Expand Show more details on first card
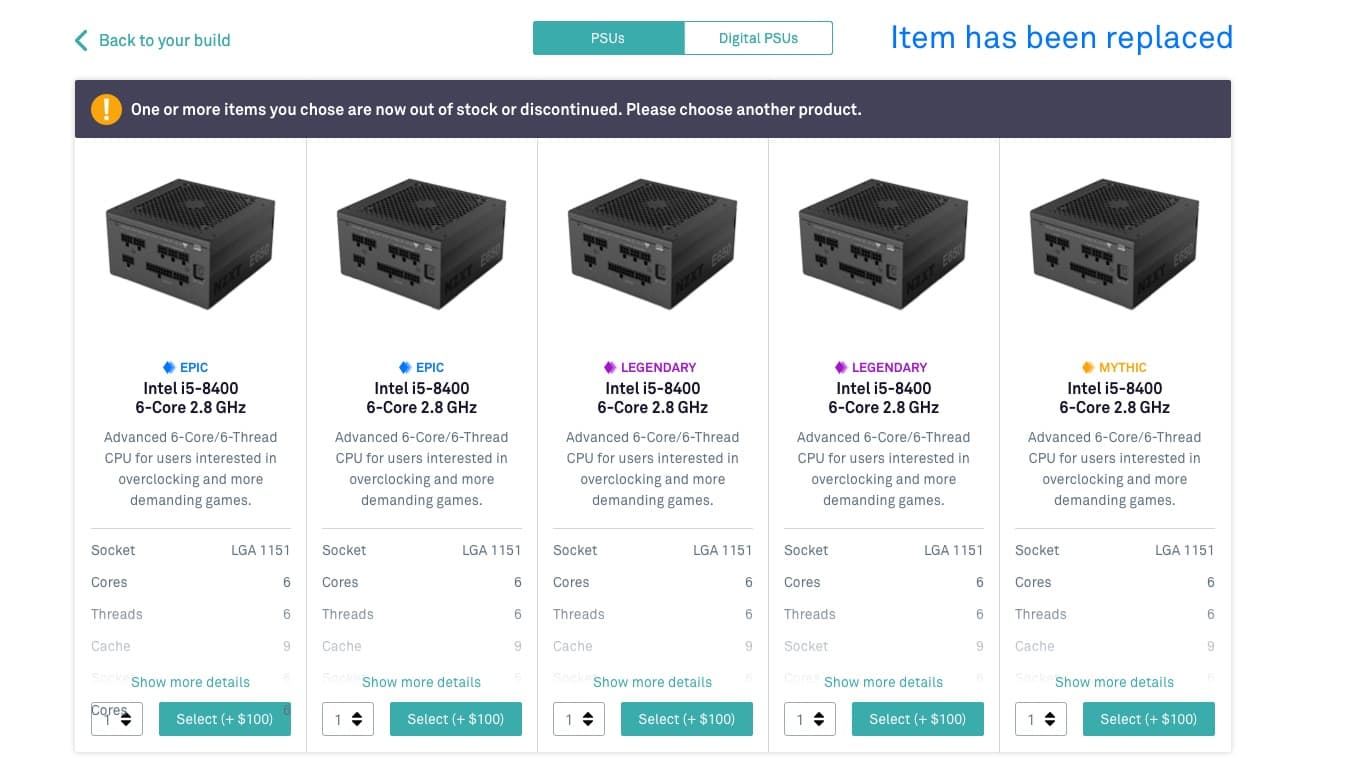The width and height of the screenshot is (1366, 768). tap(190, 682)
